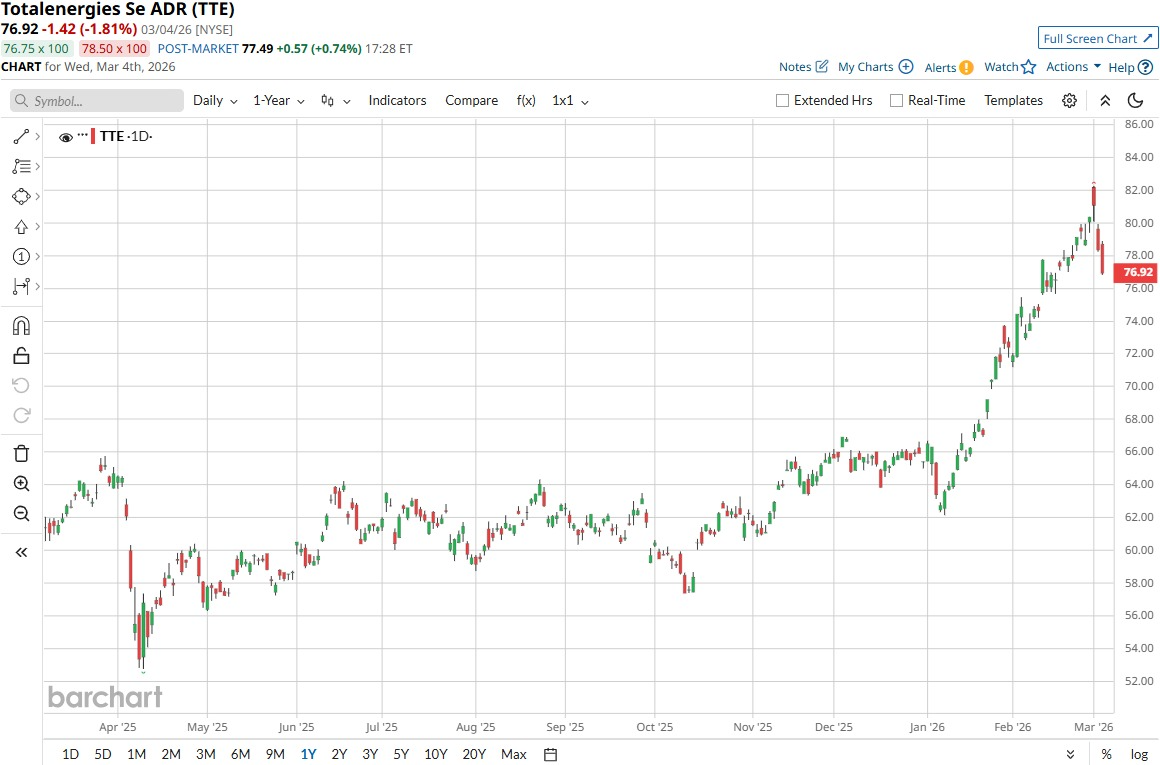Open the calendar date range picker
Viewport: 1160px width, 765px height.
[x=550, y=754]
